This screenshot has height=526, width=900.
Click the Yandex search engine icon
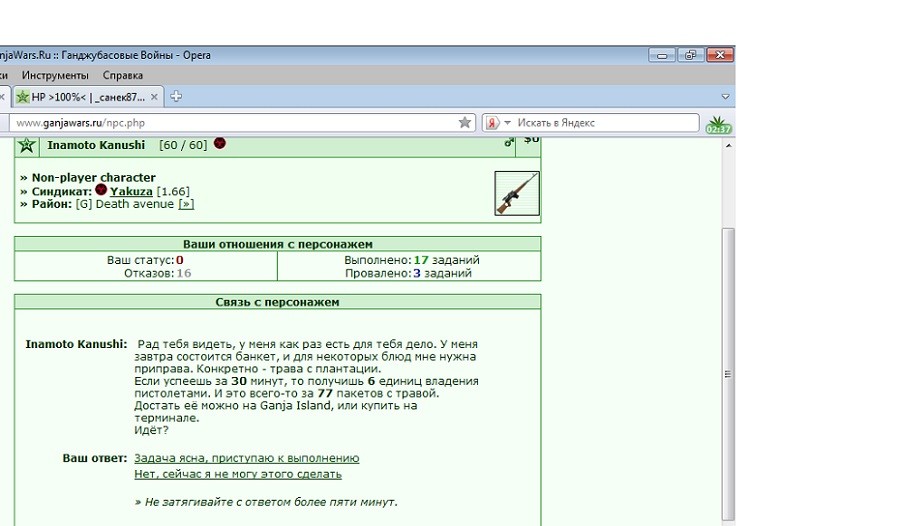tap(492, 123)
